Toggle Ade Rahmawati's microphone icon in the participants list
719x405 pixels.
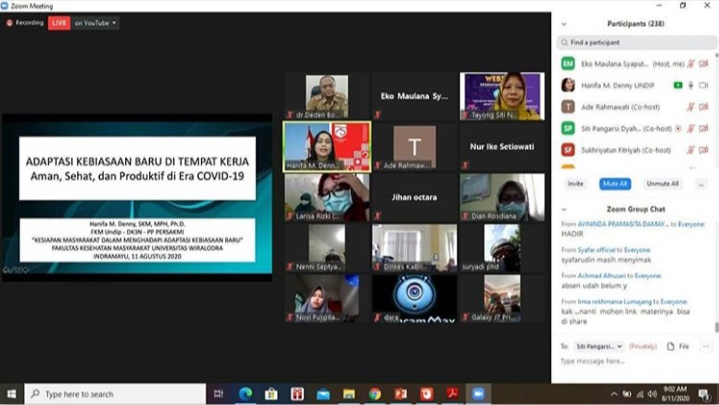click(692, 106)
